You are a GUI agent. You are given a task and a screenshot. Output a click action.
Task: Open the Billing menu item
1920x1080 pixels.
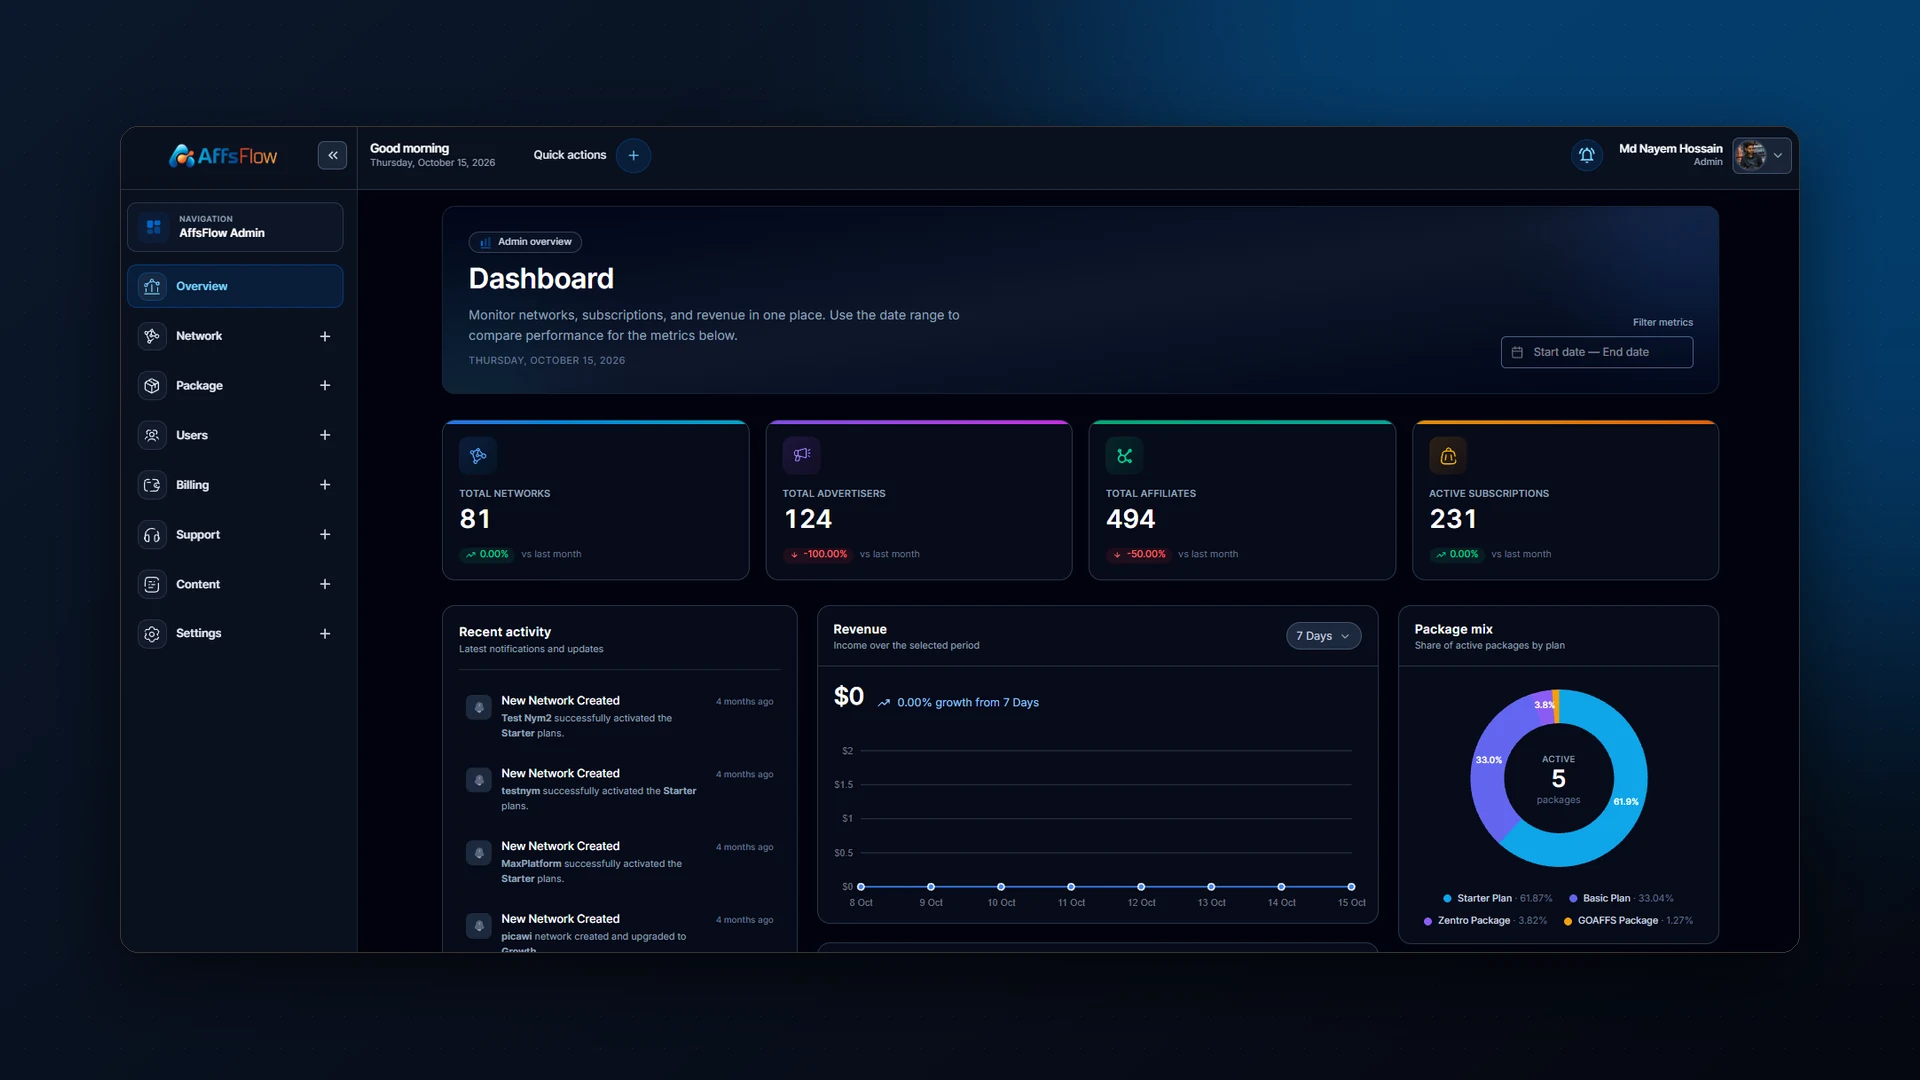pyautogui.click(x=235, y=485)
